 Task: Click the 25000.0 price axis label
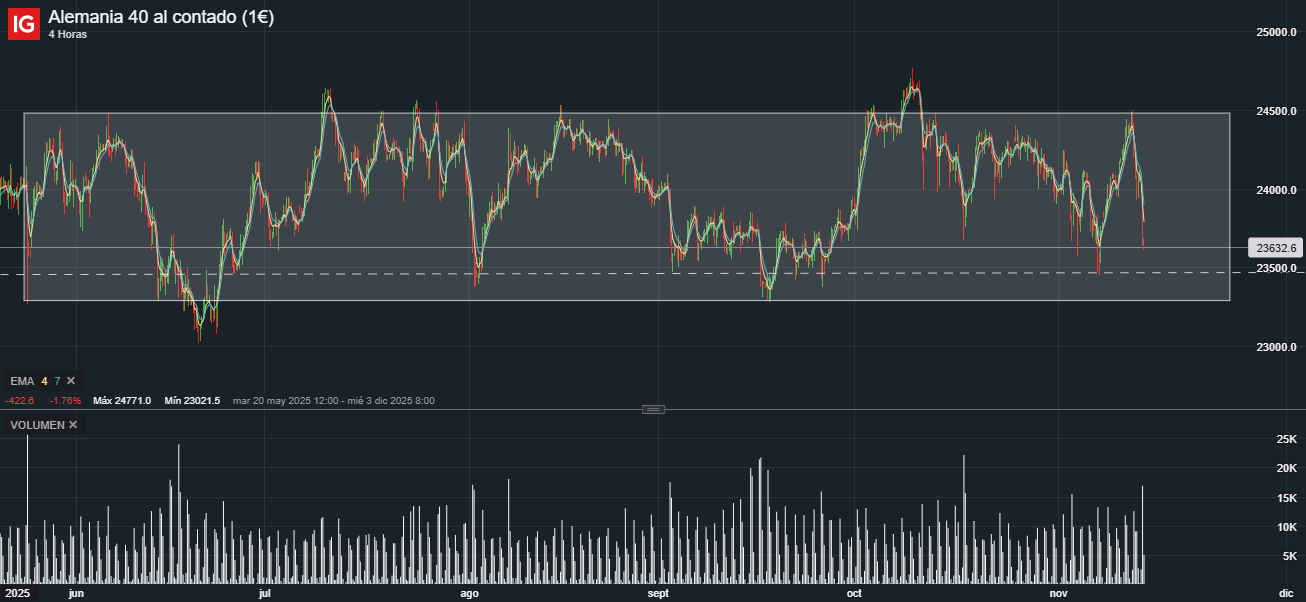tap(1276, 32)
